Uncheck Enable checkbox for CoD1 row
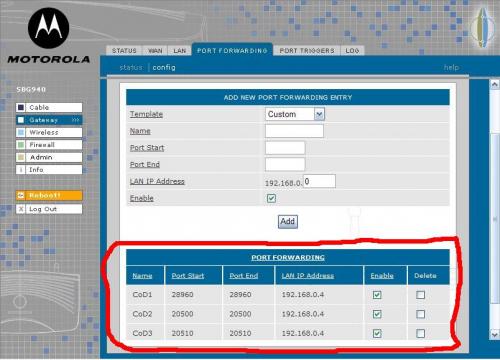Viewport: 500px width, 360px height. [x=377, y=295]
